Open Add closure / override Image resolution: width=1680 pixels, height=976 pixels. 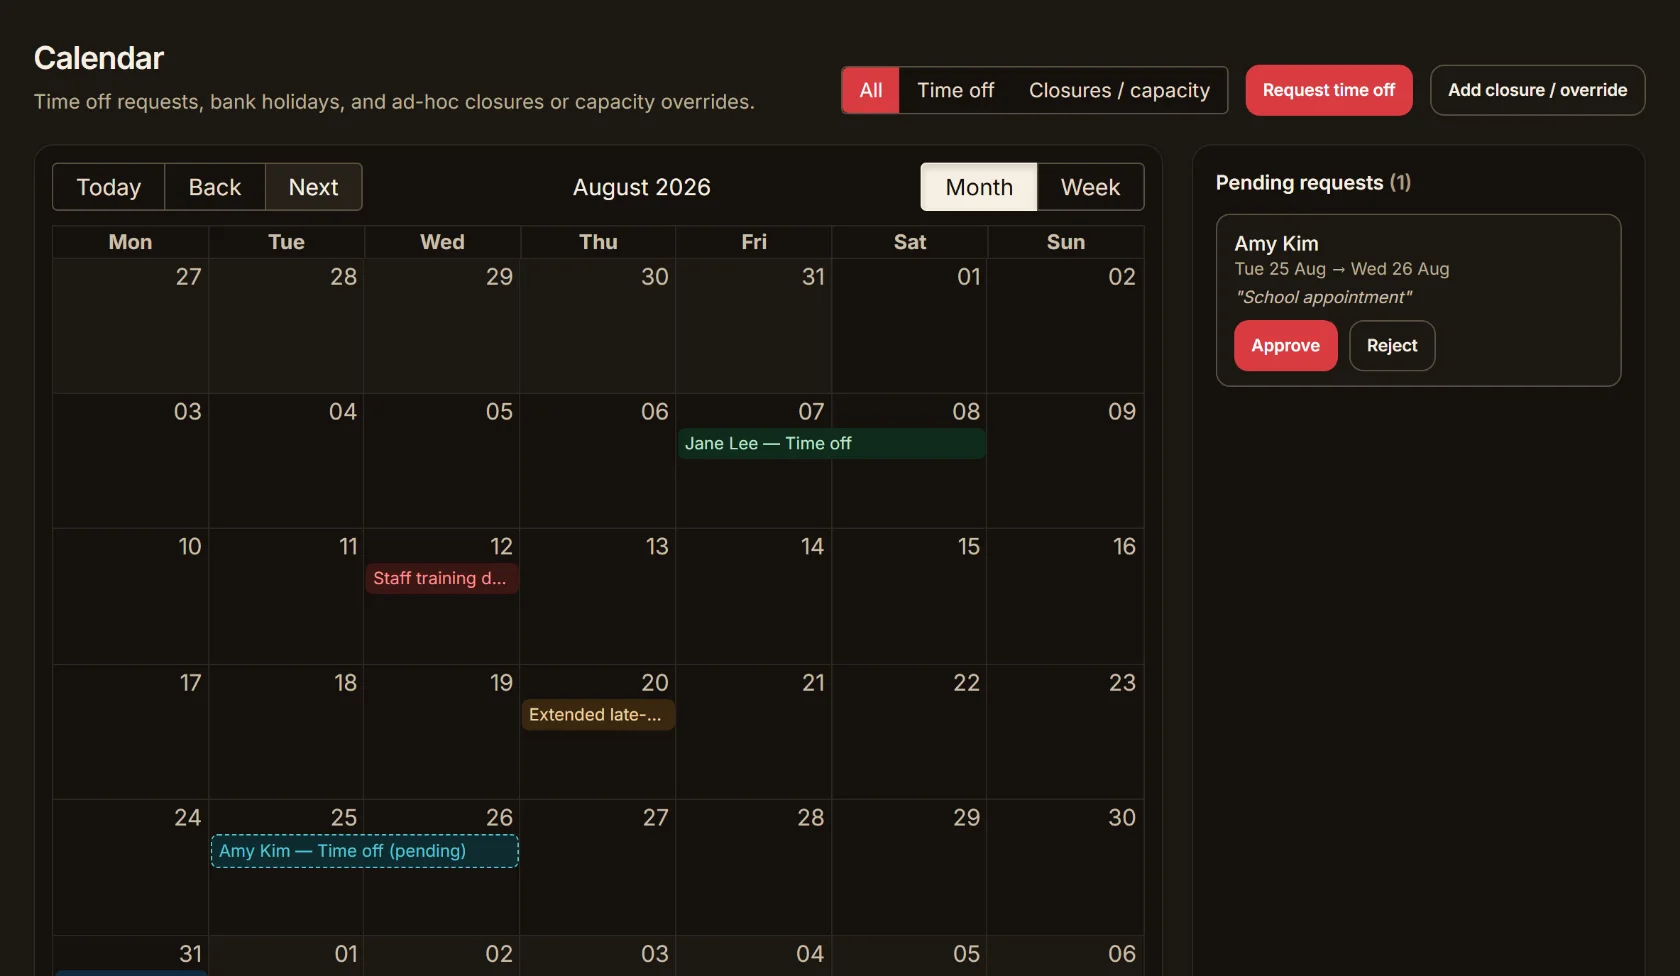click(1537, 90)
